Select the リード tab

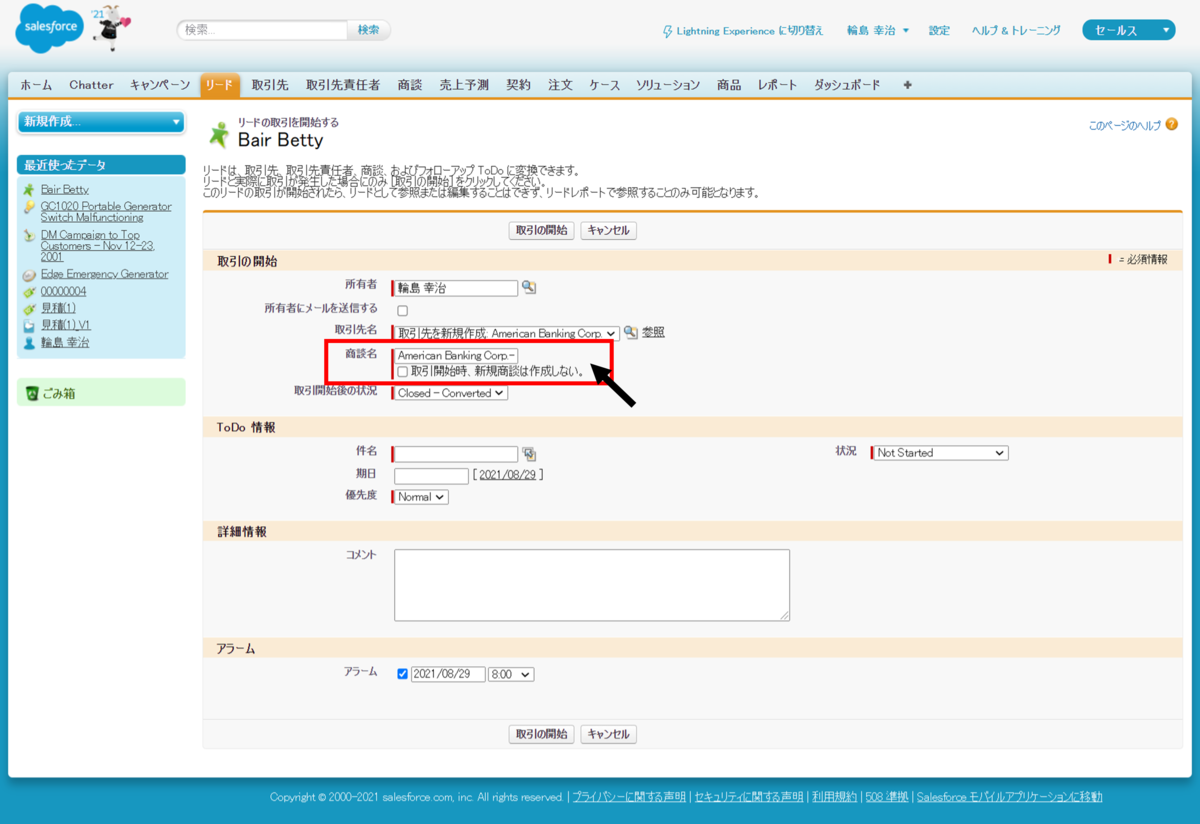220,85
